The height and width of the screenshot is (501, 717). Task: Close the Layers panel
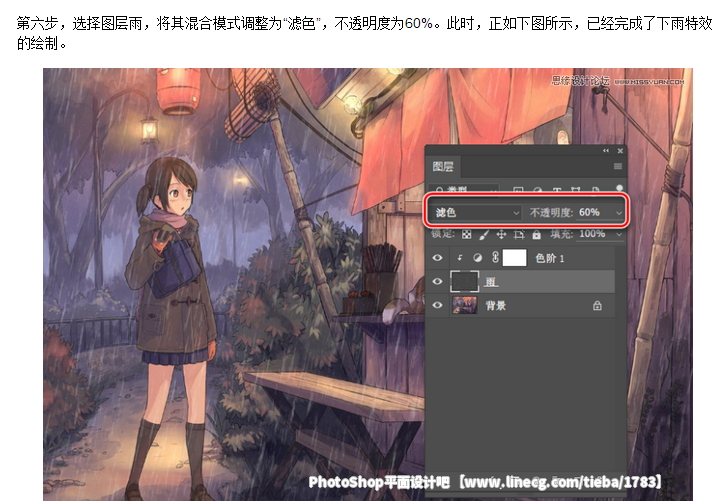[x=620, y=150]
